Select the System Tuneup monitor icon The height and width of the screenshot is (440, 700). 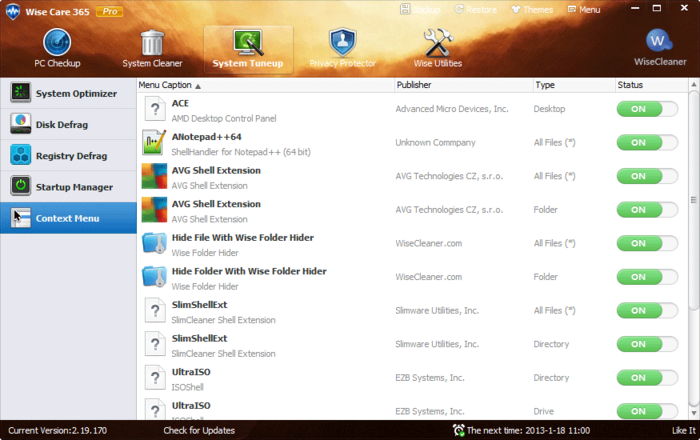pyautogui.click(x=248, y=42)
